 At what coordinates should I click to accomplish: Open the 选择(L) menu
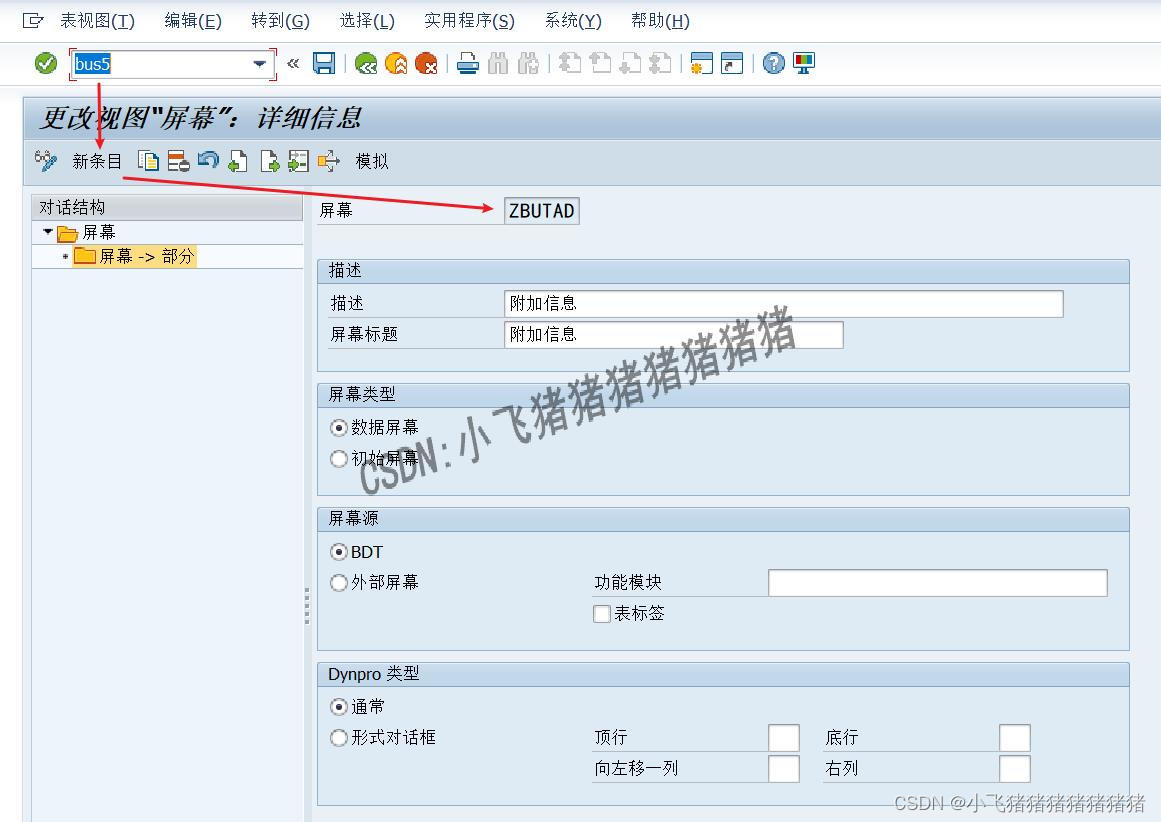367,21
